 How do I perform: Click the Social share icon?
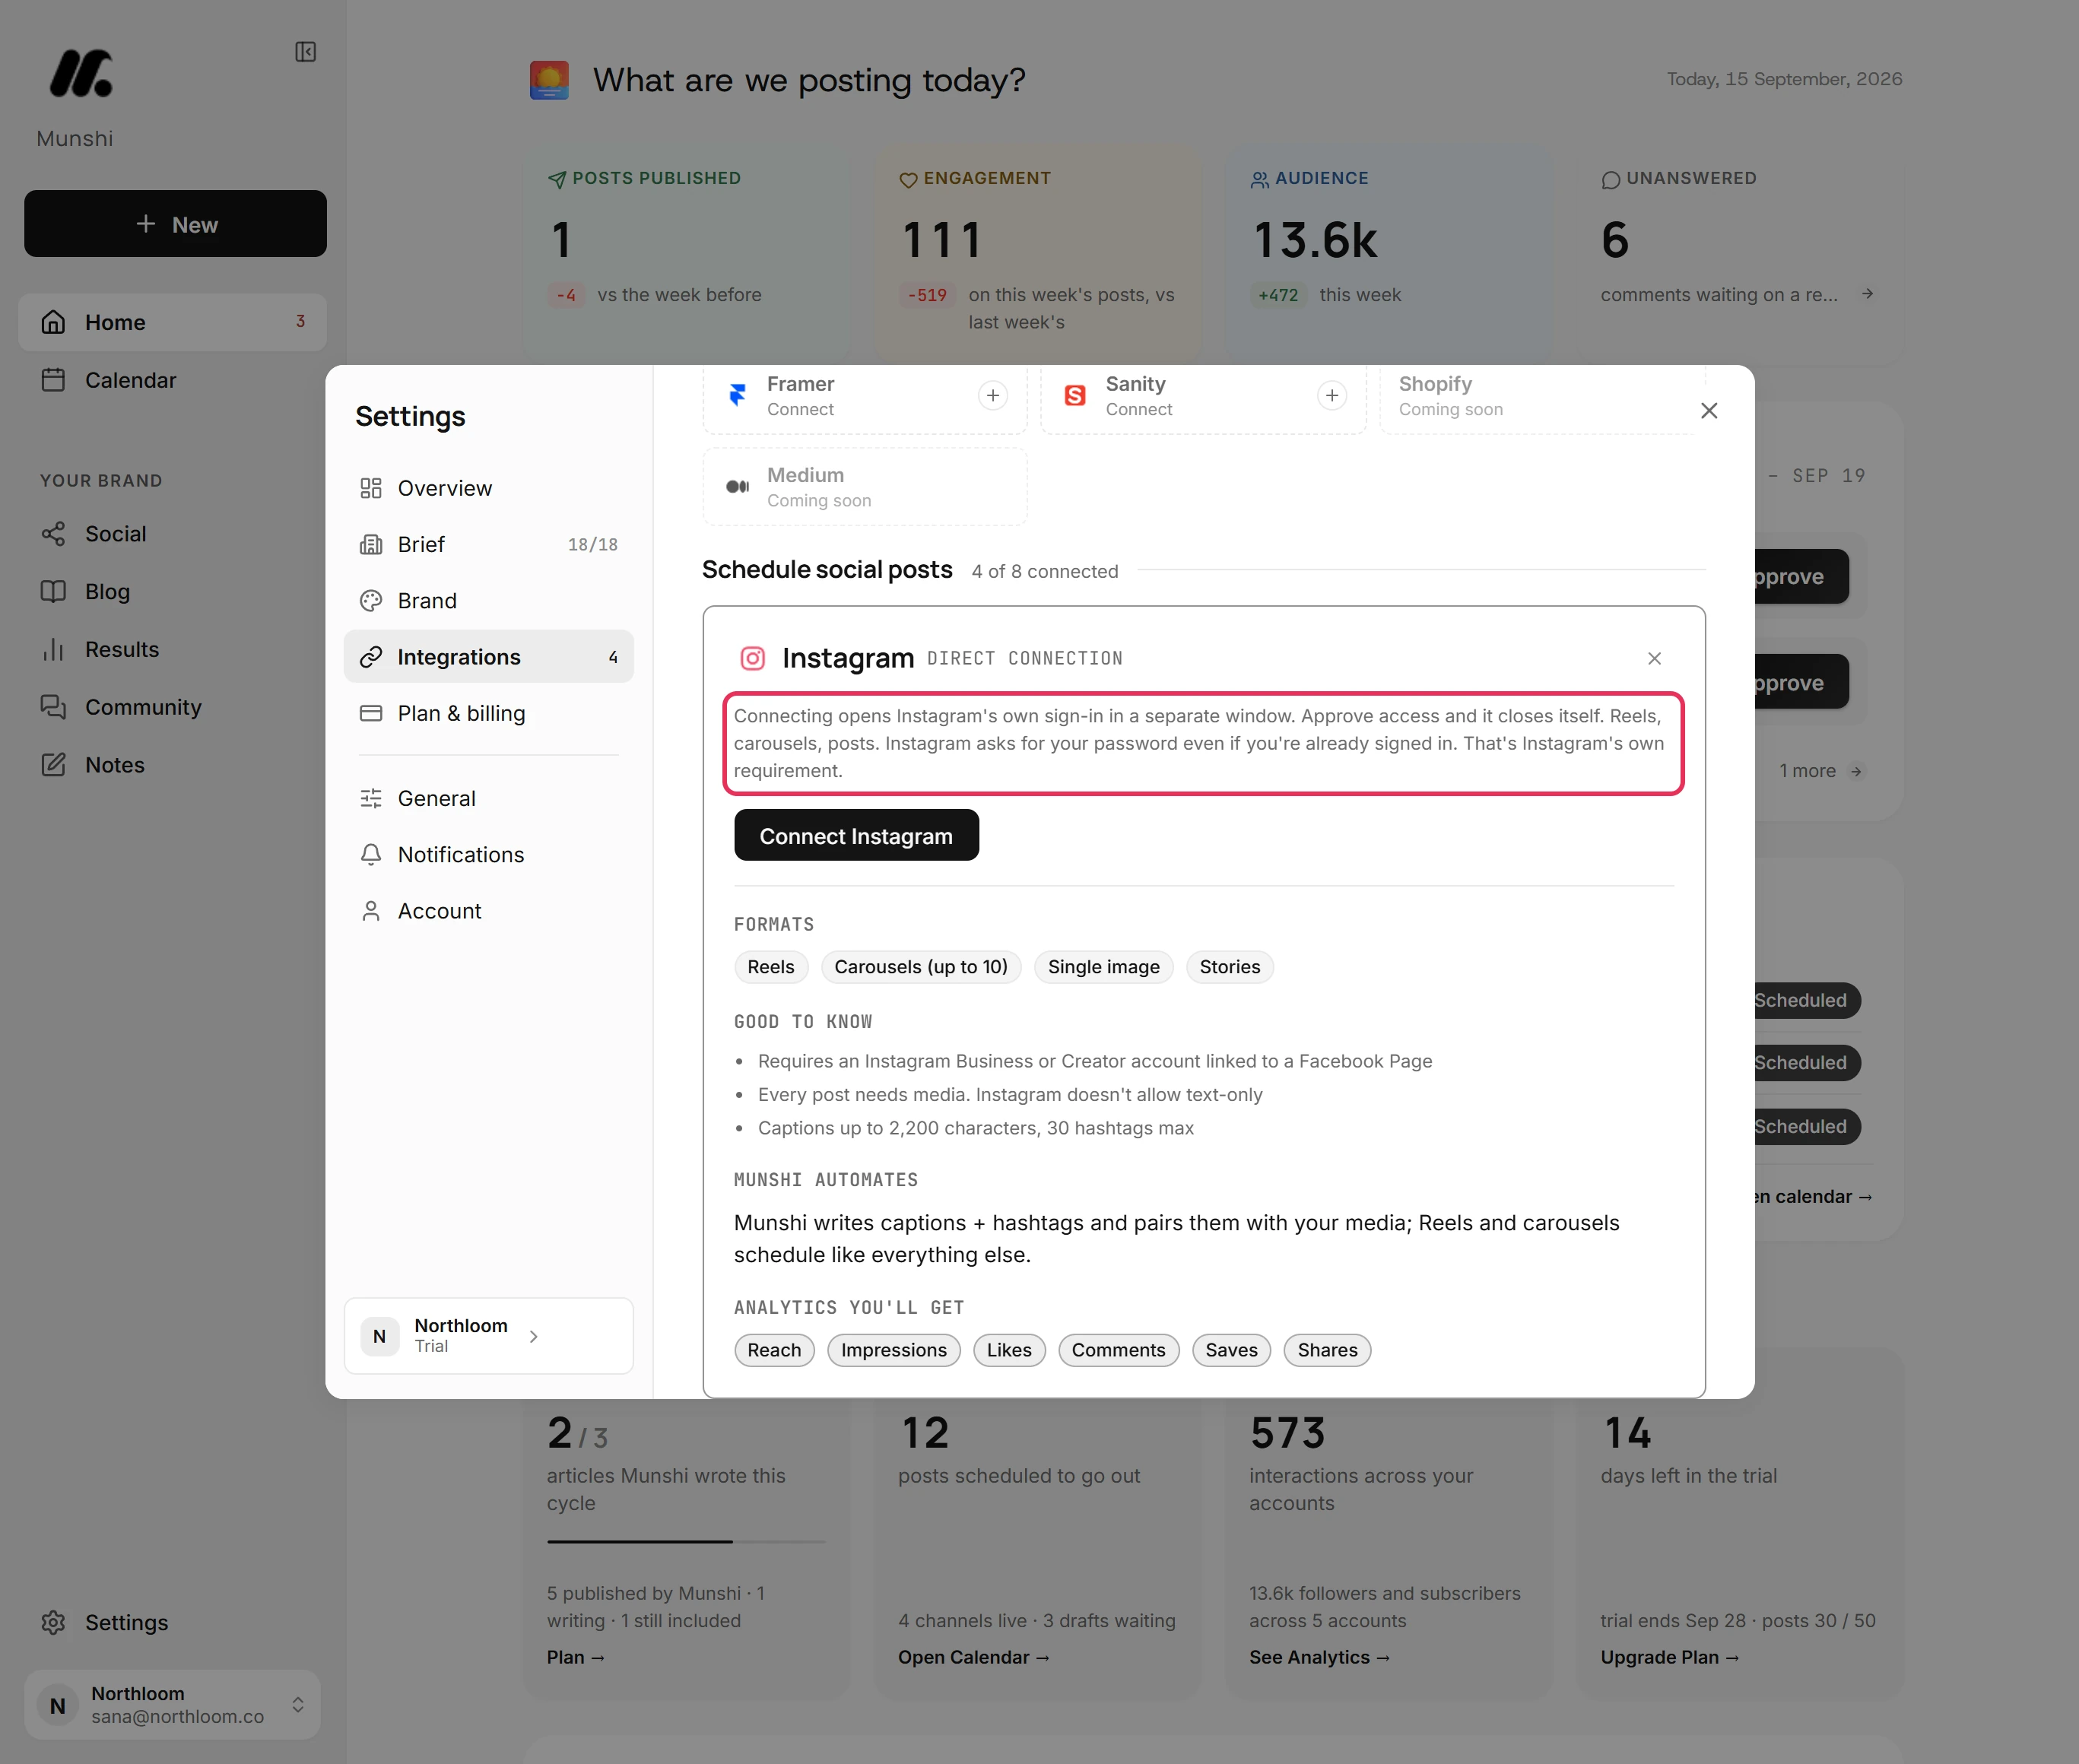pos(53,534)
